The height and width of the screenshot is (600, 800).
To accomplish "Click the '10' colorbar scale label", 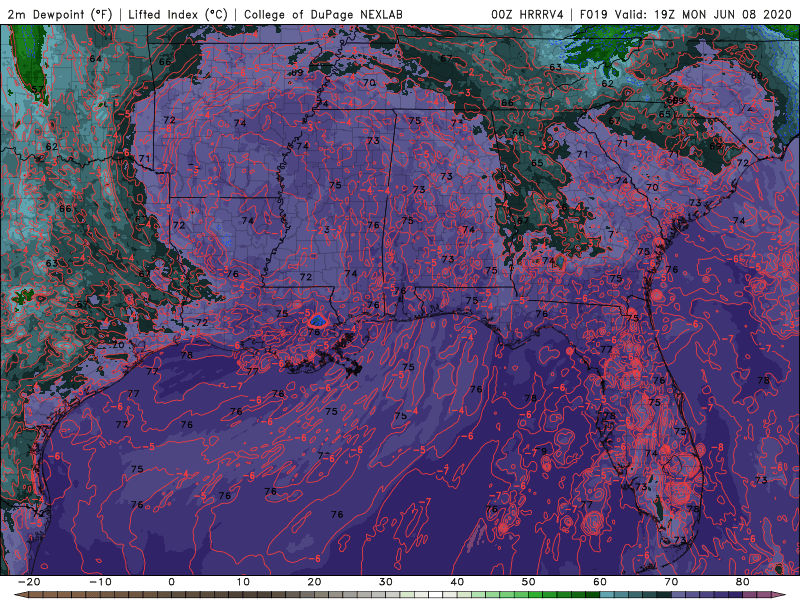I will click(x=243, y=582).
